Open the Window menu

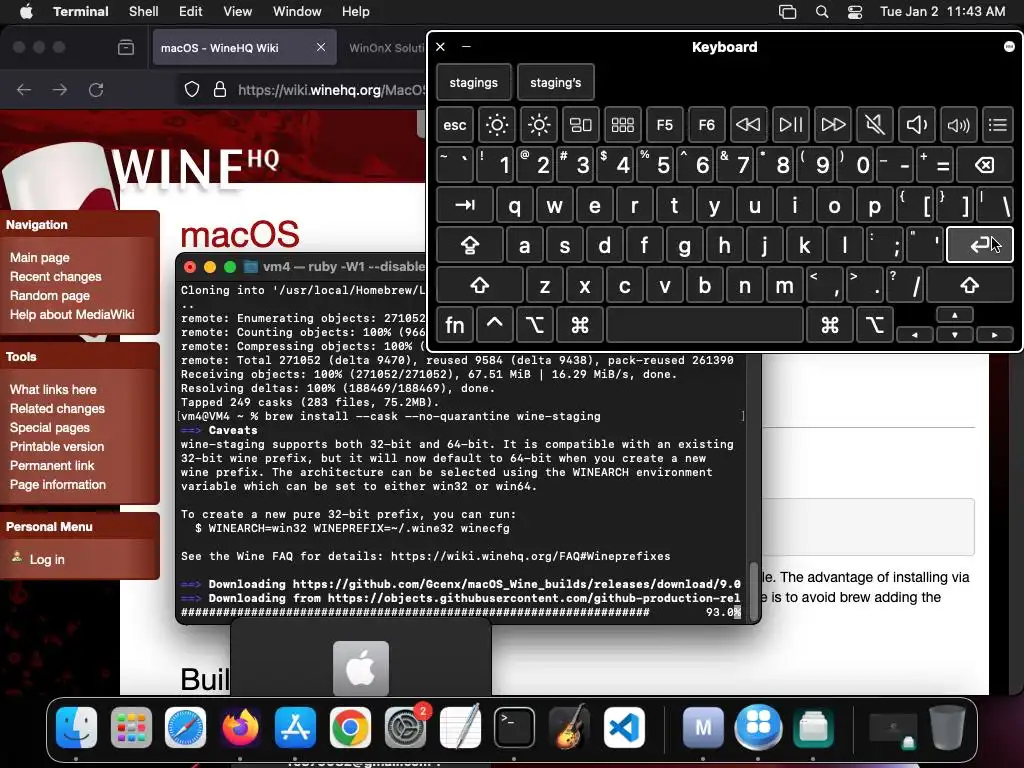296,11
